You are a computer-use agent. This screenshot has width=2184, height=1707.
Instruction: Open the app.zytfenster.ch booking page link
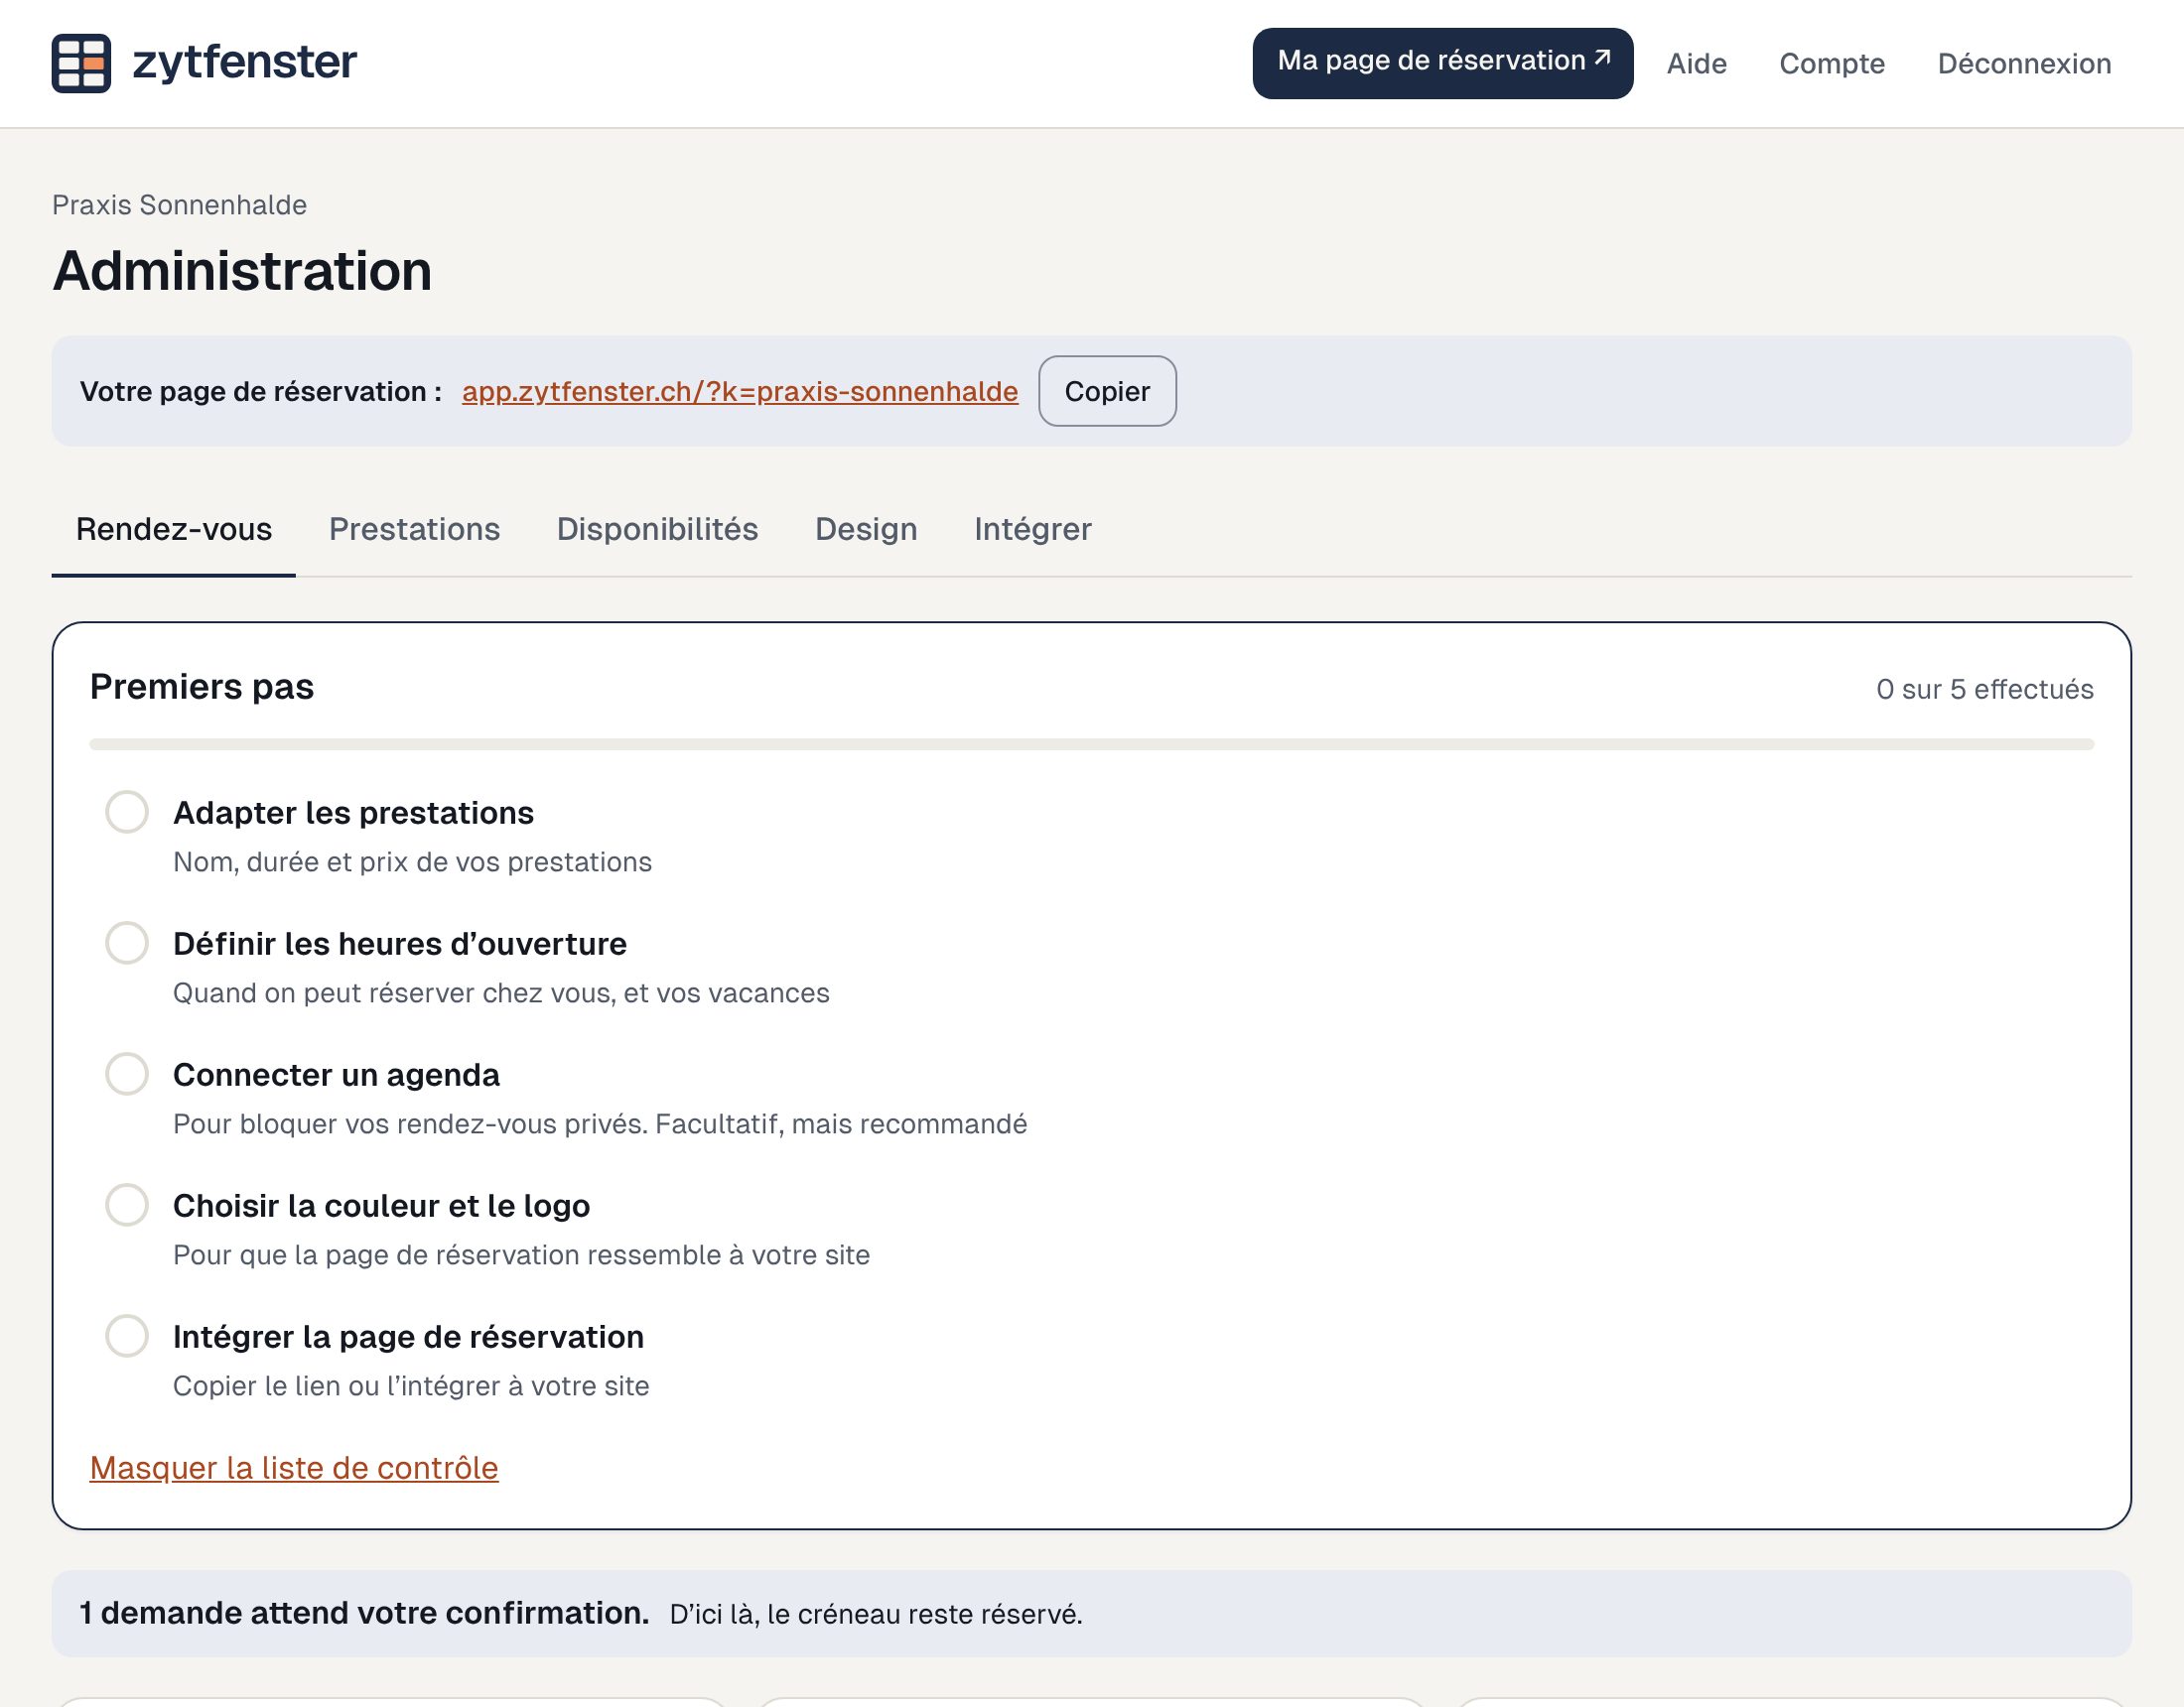click(739, 391)
